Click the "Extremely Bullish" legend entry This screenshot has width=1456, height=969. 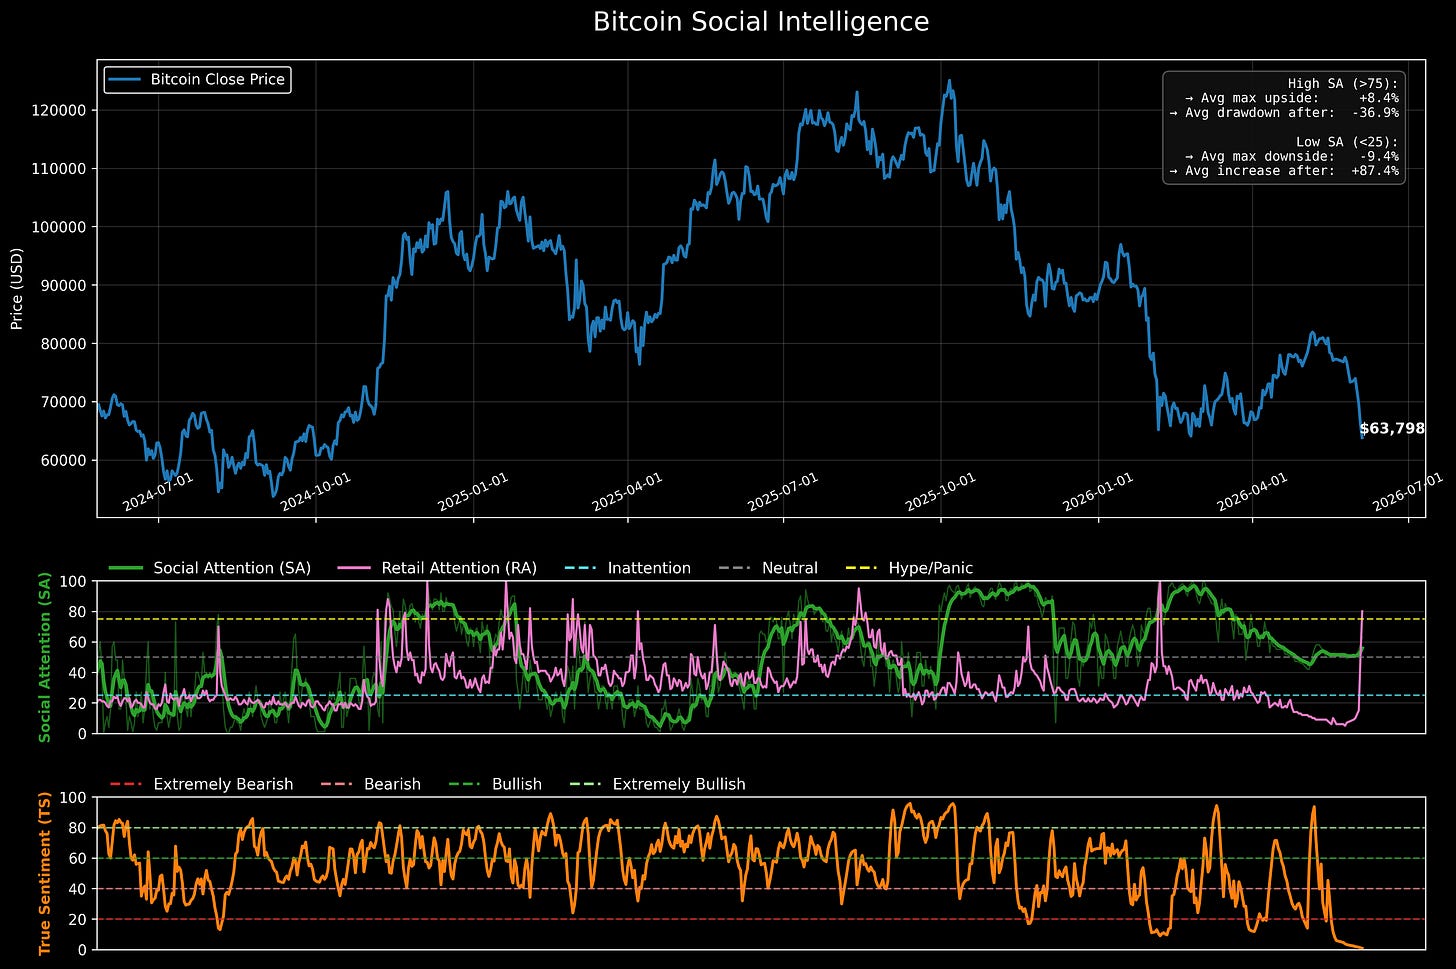click(x=657, y=785)
